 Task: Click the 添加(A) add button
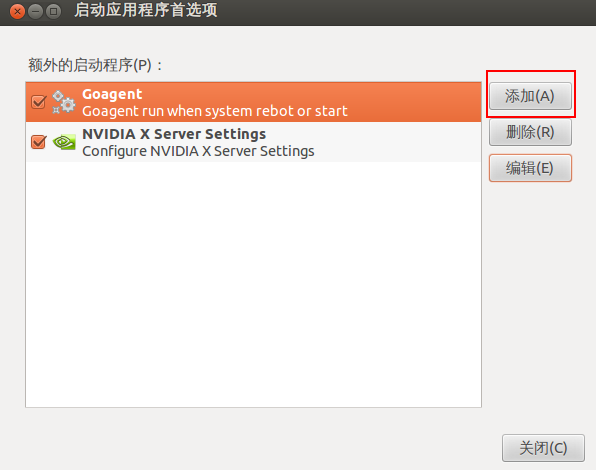530,96
